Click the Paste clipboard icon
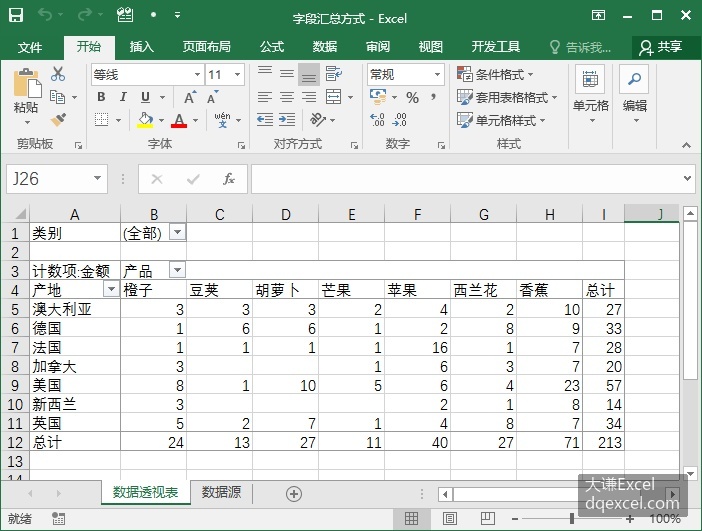The image size is (702, 531). 27,84
